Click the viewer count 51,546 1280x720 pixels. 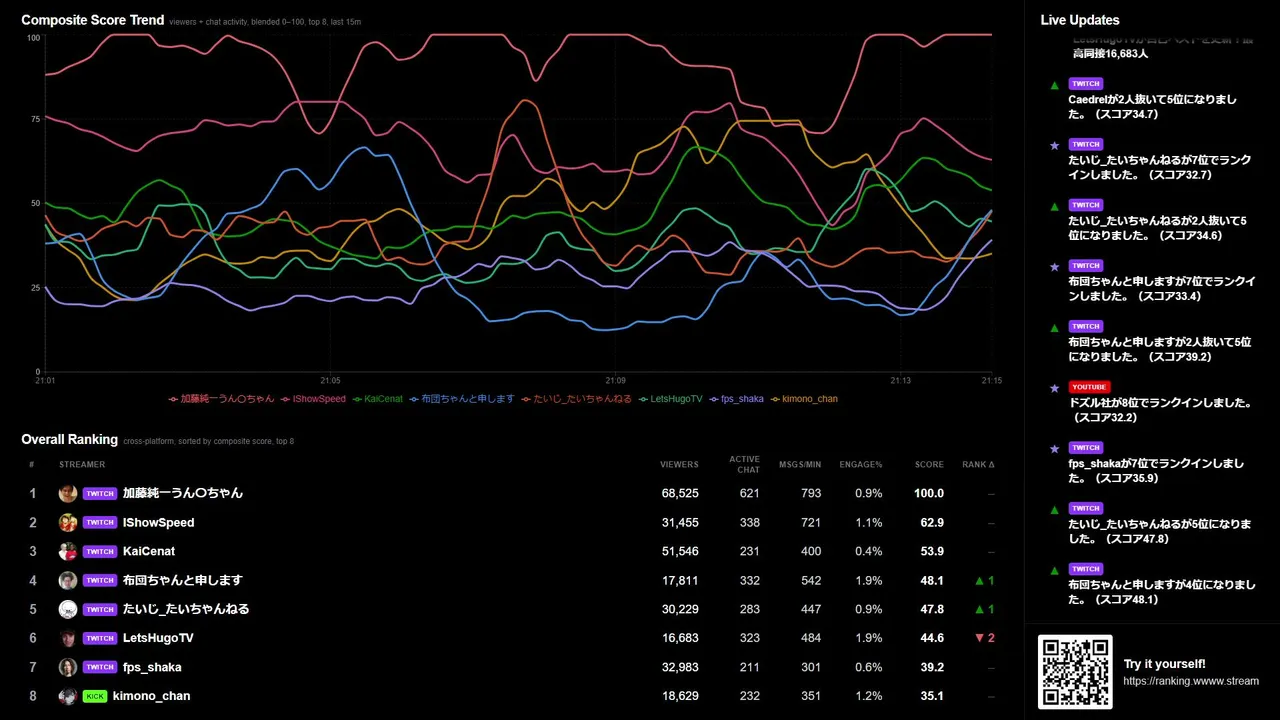(680, 551)
